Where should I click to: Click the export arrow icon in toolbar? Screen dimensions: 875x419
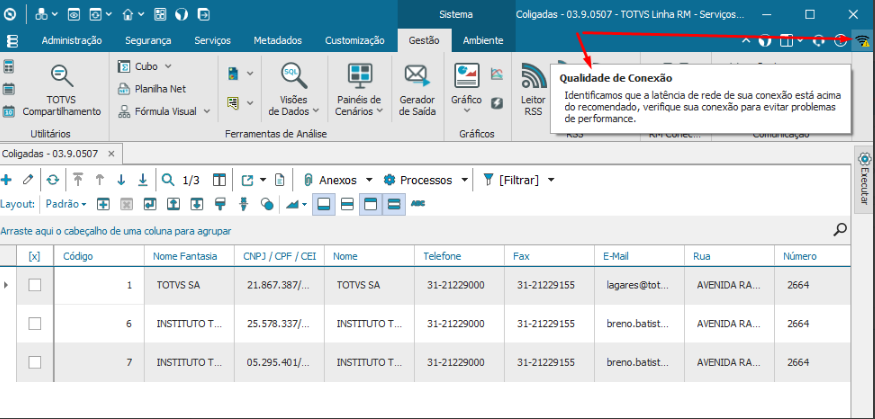(247, 180)
